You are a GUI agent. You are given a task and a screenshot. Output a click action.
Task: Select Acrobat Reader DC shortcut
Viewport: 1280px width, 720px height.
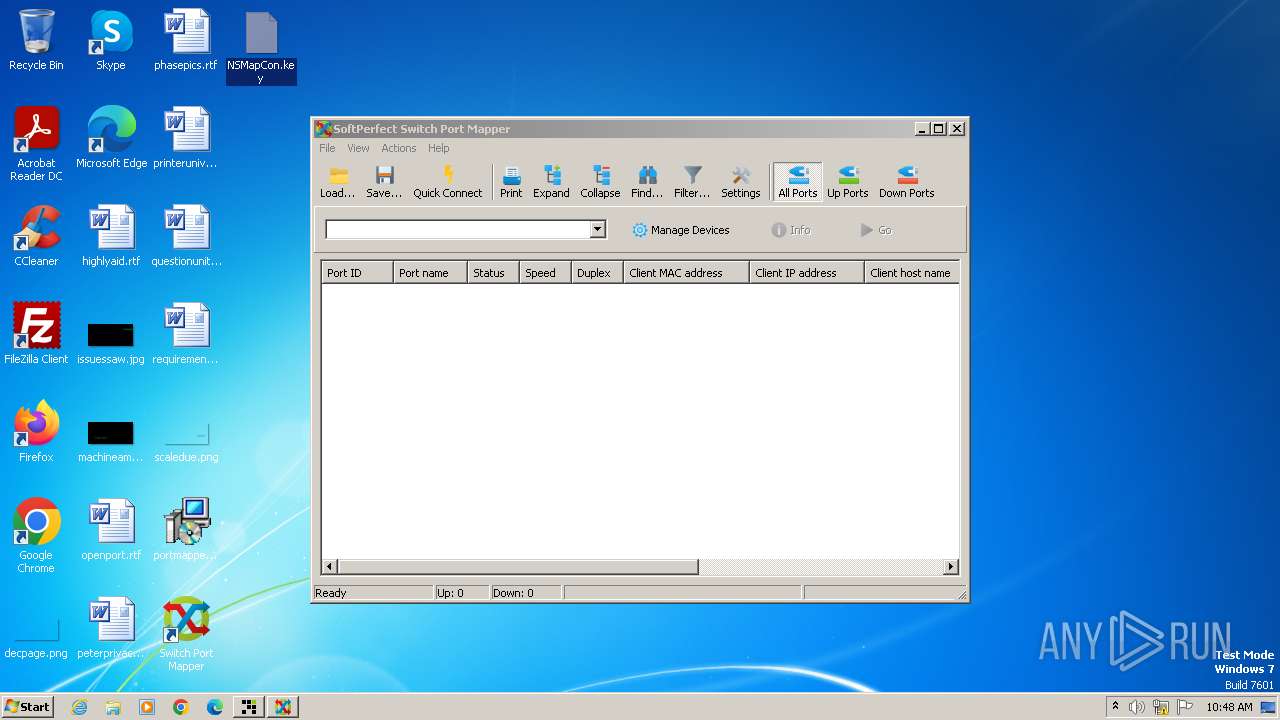tap(36, 144)
